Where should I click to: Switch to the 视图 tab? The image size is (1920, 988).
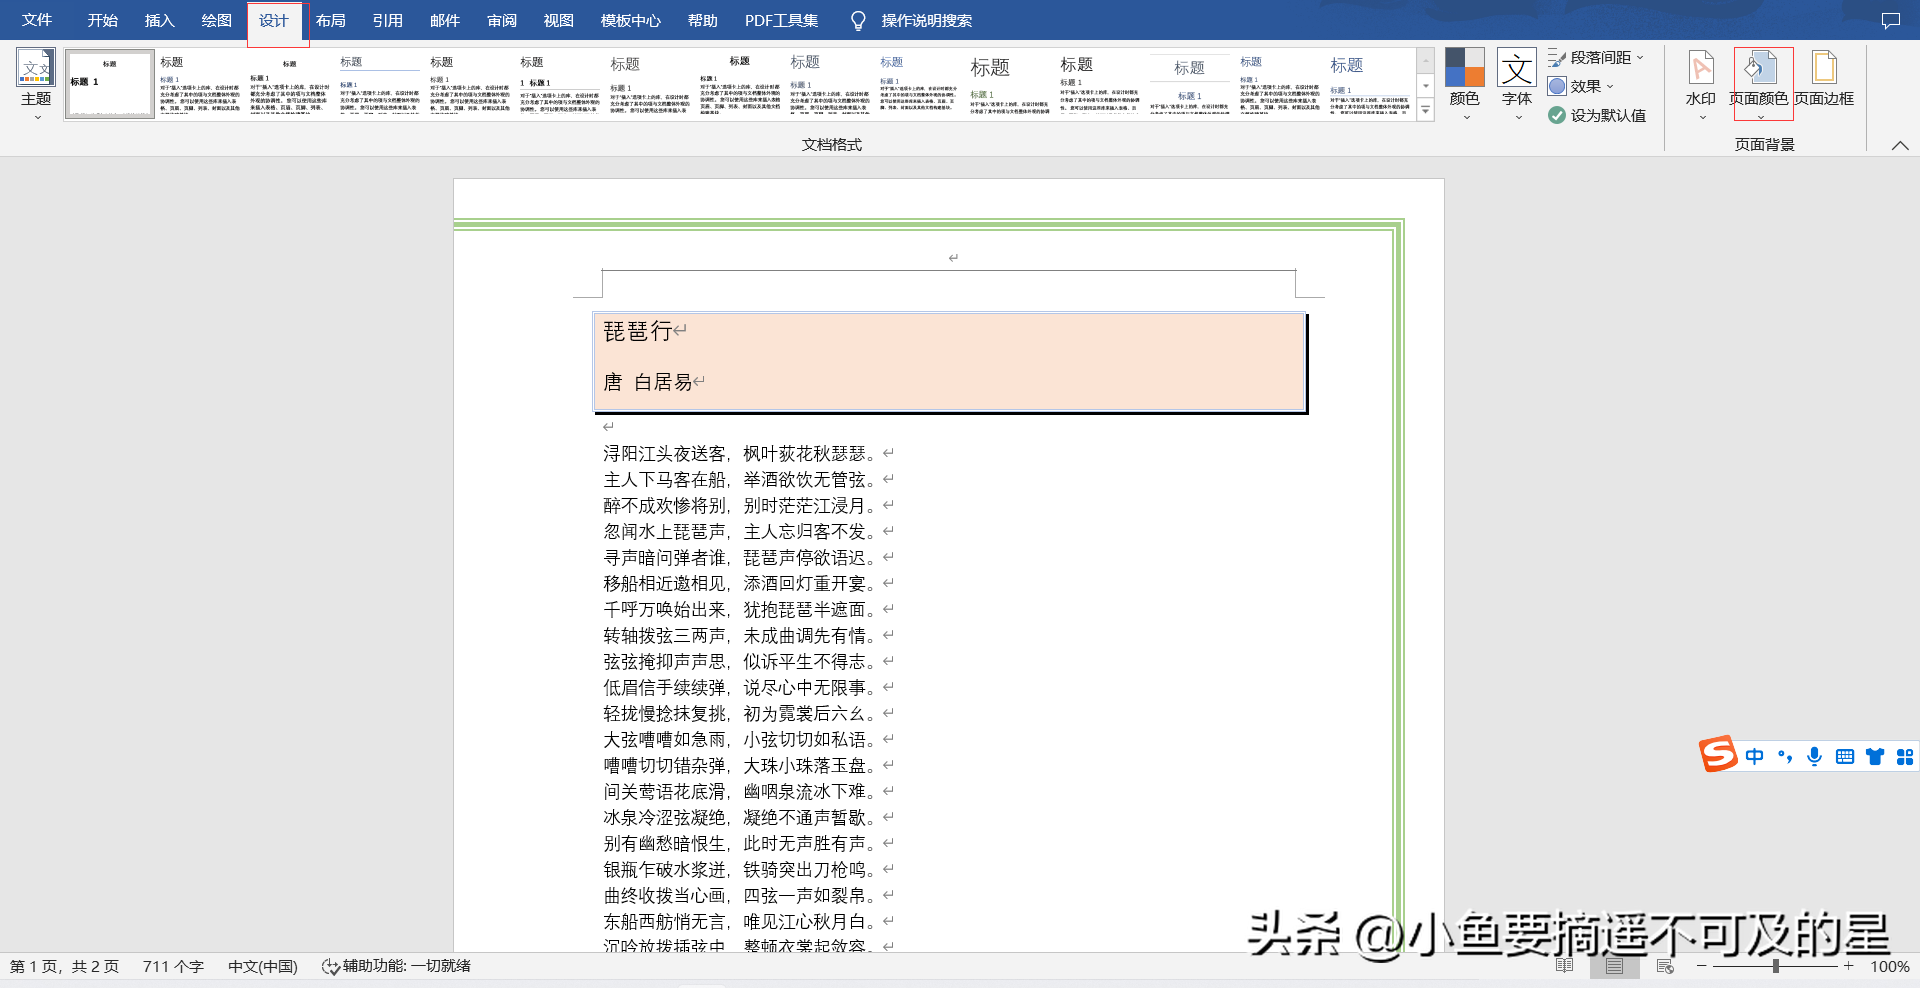point(558,20)
